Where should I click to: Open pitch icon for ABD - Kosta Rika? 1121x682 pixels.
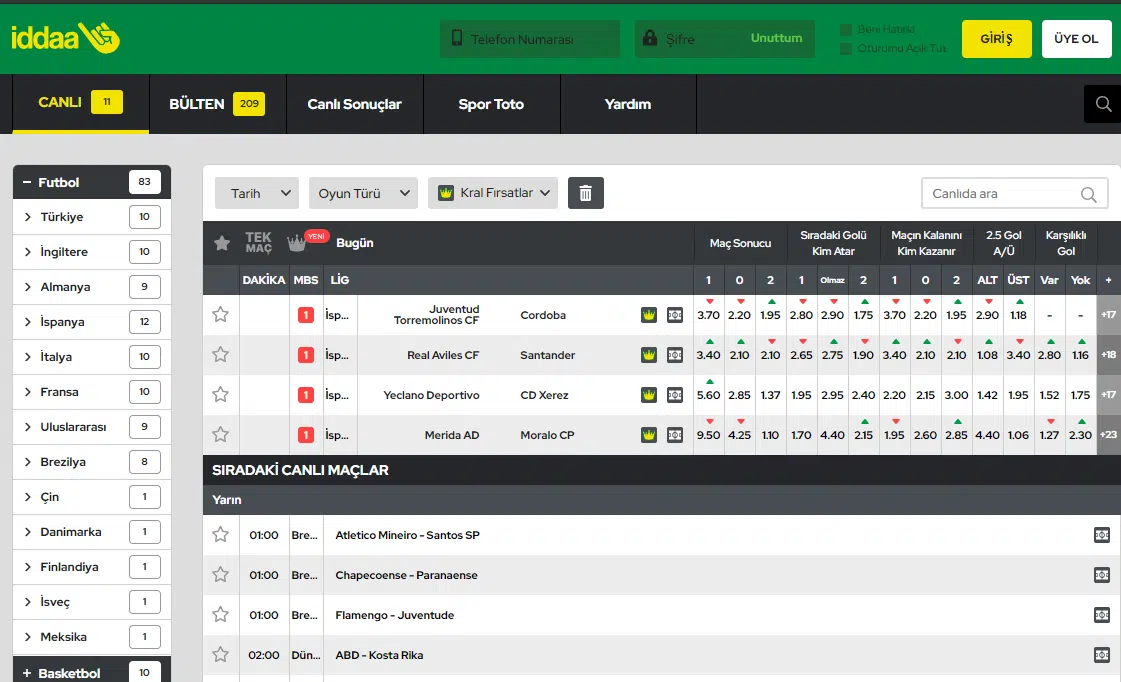pyautogui.click(x=1102, y=655)
